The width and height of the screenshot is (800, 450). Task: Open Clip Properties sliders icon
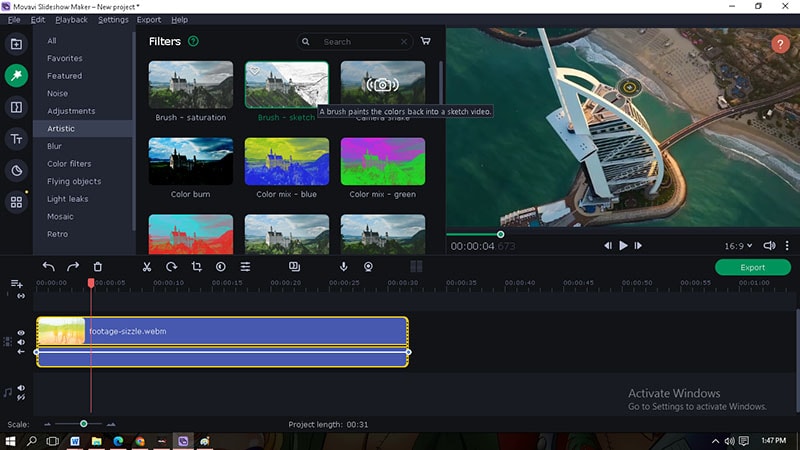tap(245, 266)
